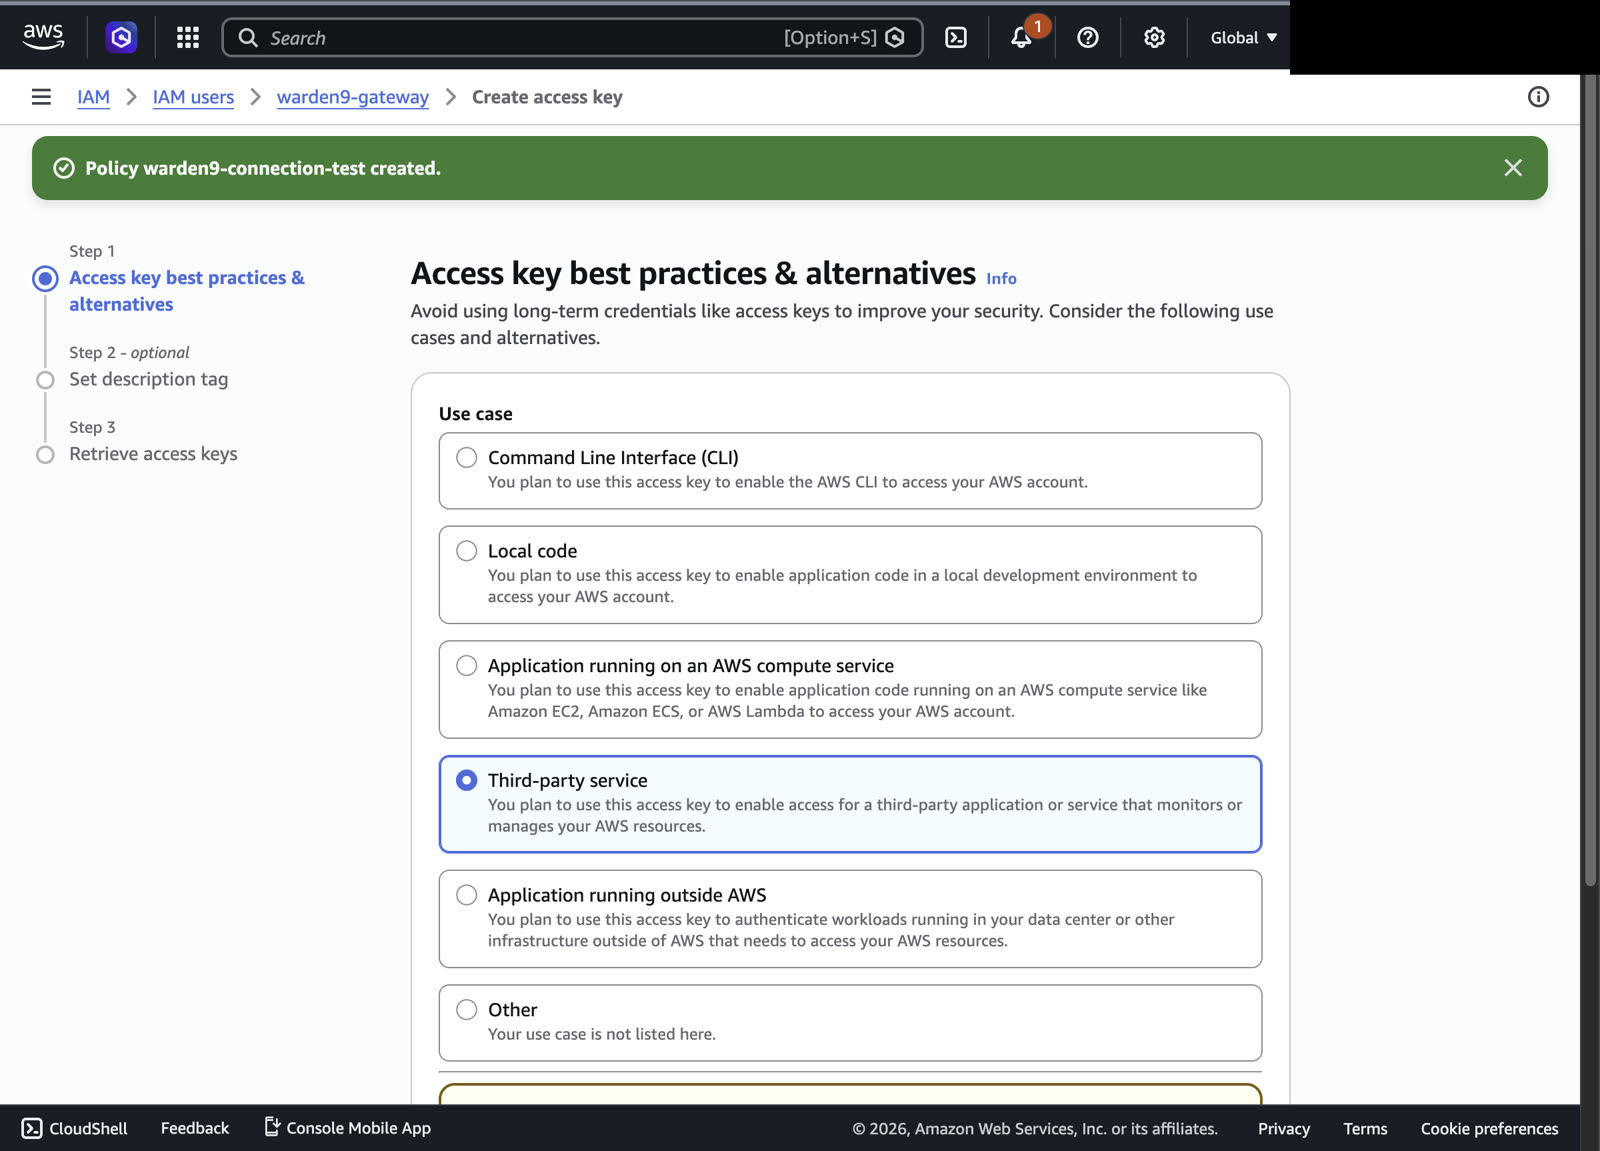The image size is (1600, 1151).
Task: Toggle the hamburger navigation menu
Action: (x=41, y=97)
